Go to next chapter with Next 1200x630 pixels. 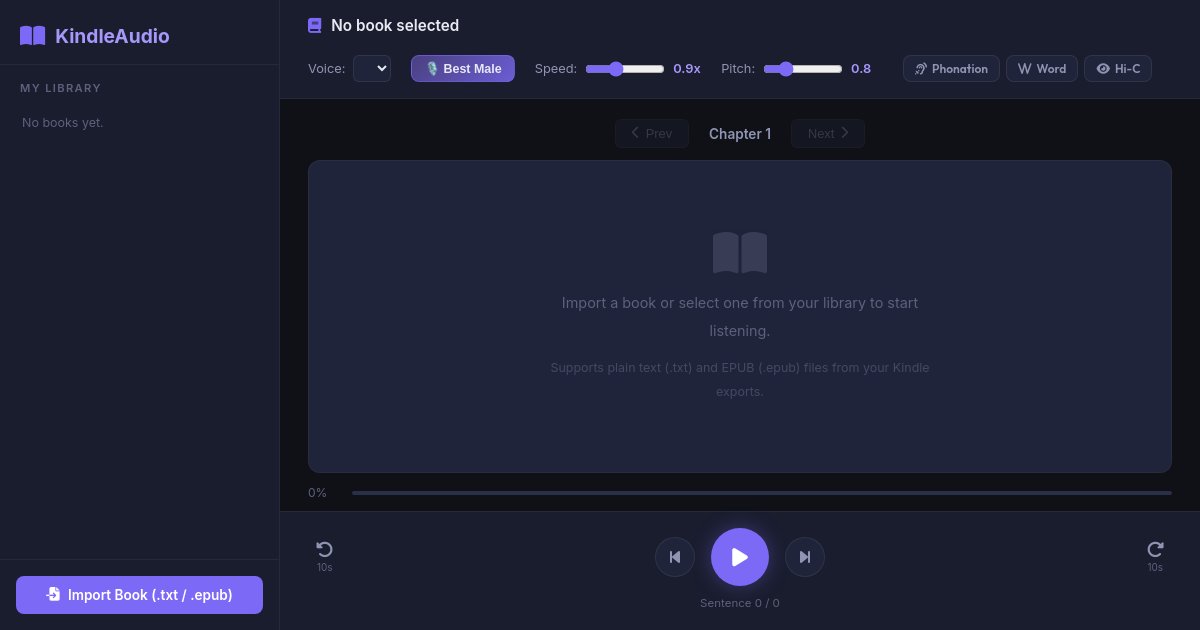tap(828, 133)
